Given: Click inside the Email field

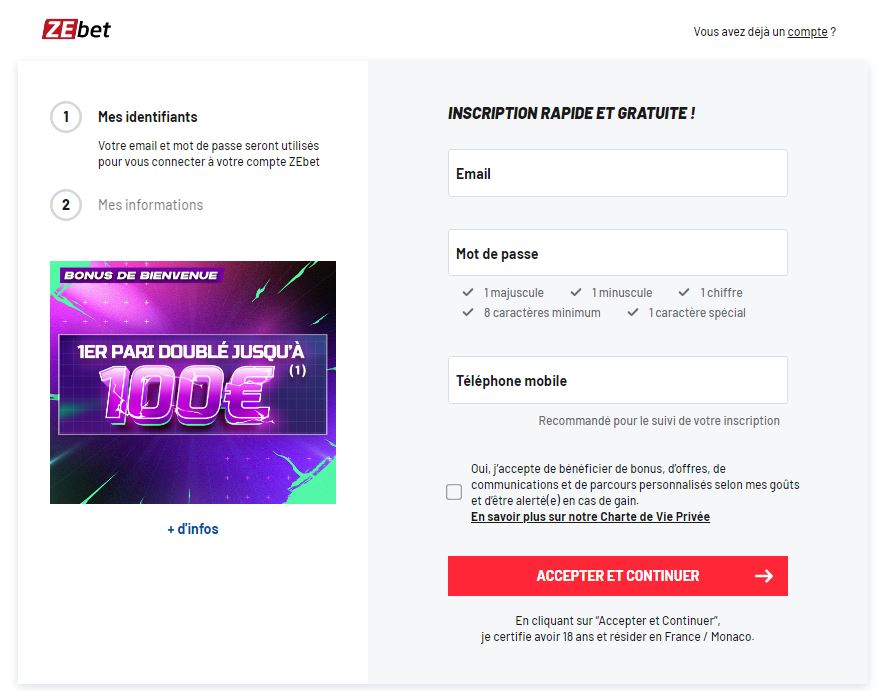Looking at the screenshot, I should pyautogui.click(x=617, y=173).
